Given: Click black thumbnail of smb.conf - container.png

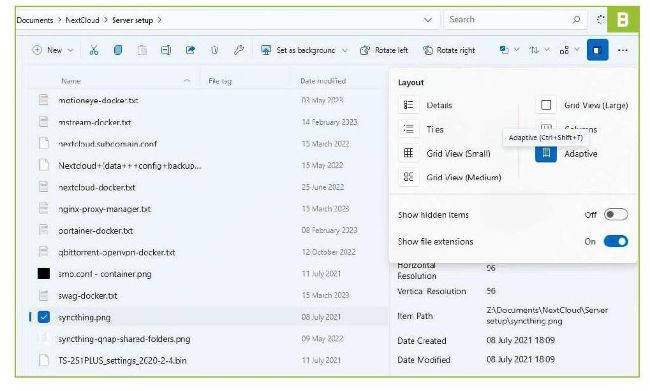Looking at the screenshot, I should click(x=44, y=274).
